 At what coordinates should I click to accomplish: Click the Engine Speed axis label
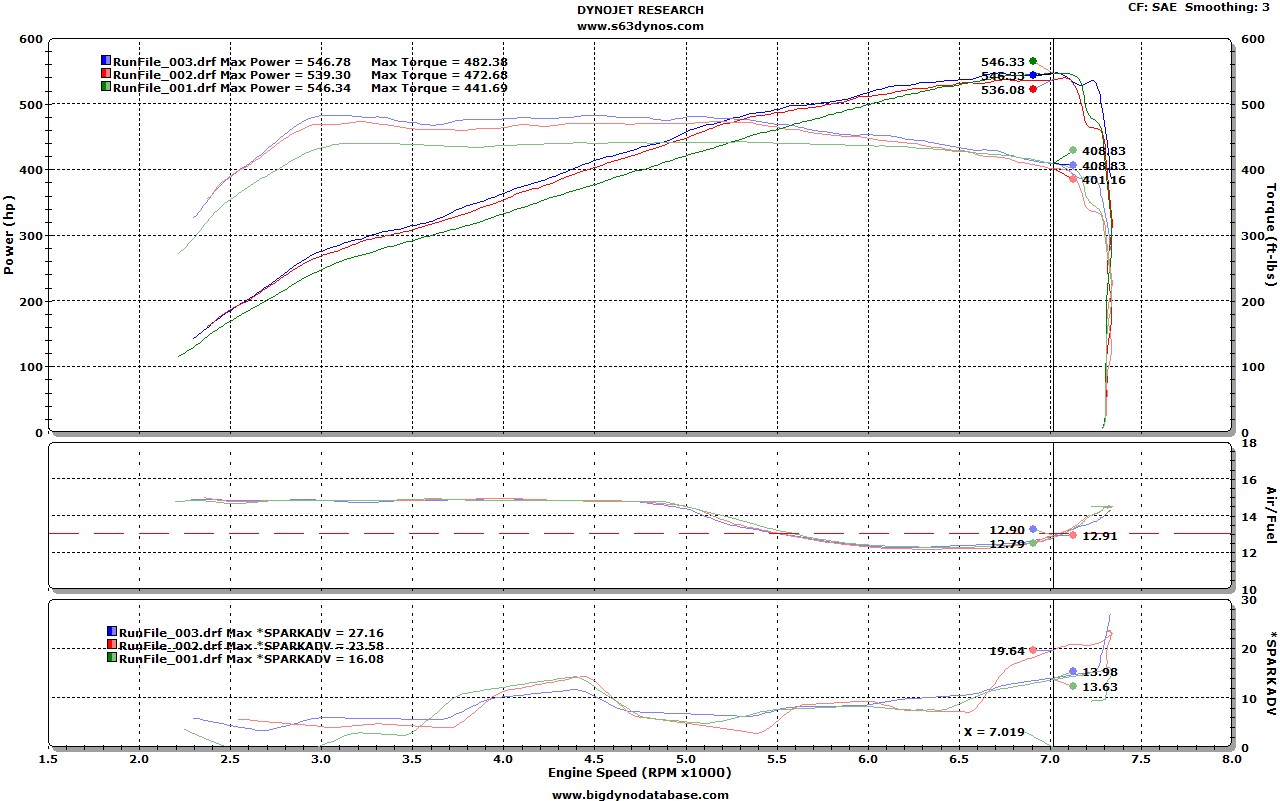[x=640, y=771]
